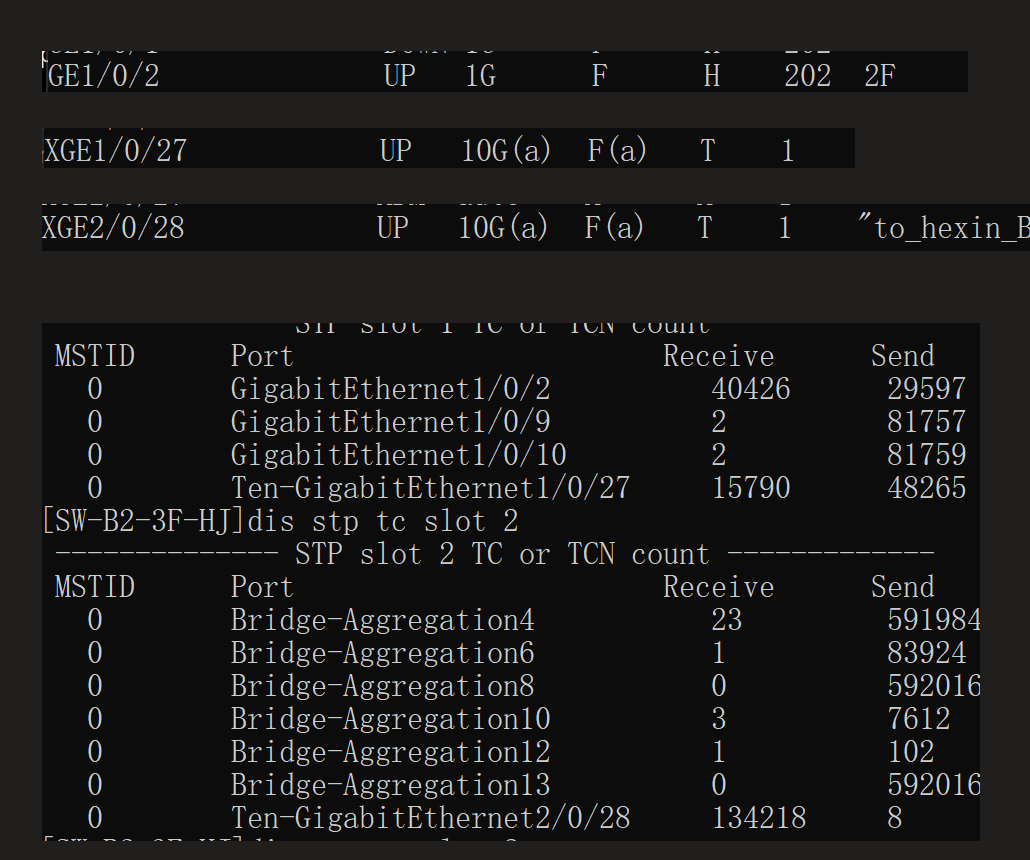
Task: Click the XGE2/0/28 interface name
Action: point(113,228)
